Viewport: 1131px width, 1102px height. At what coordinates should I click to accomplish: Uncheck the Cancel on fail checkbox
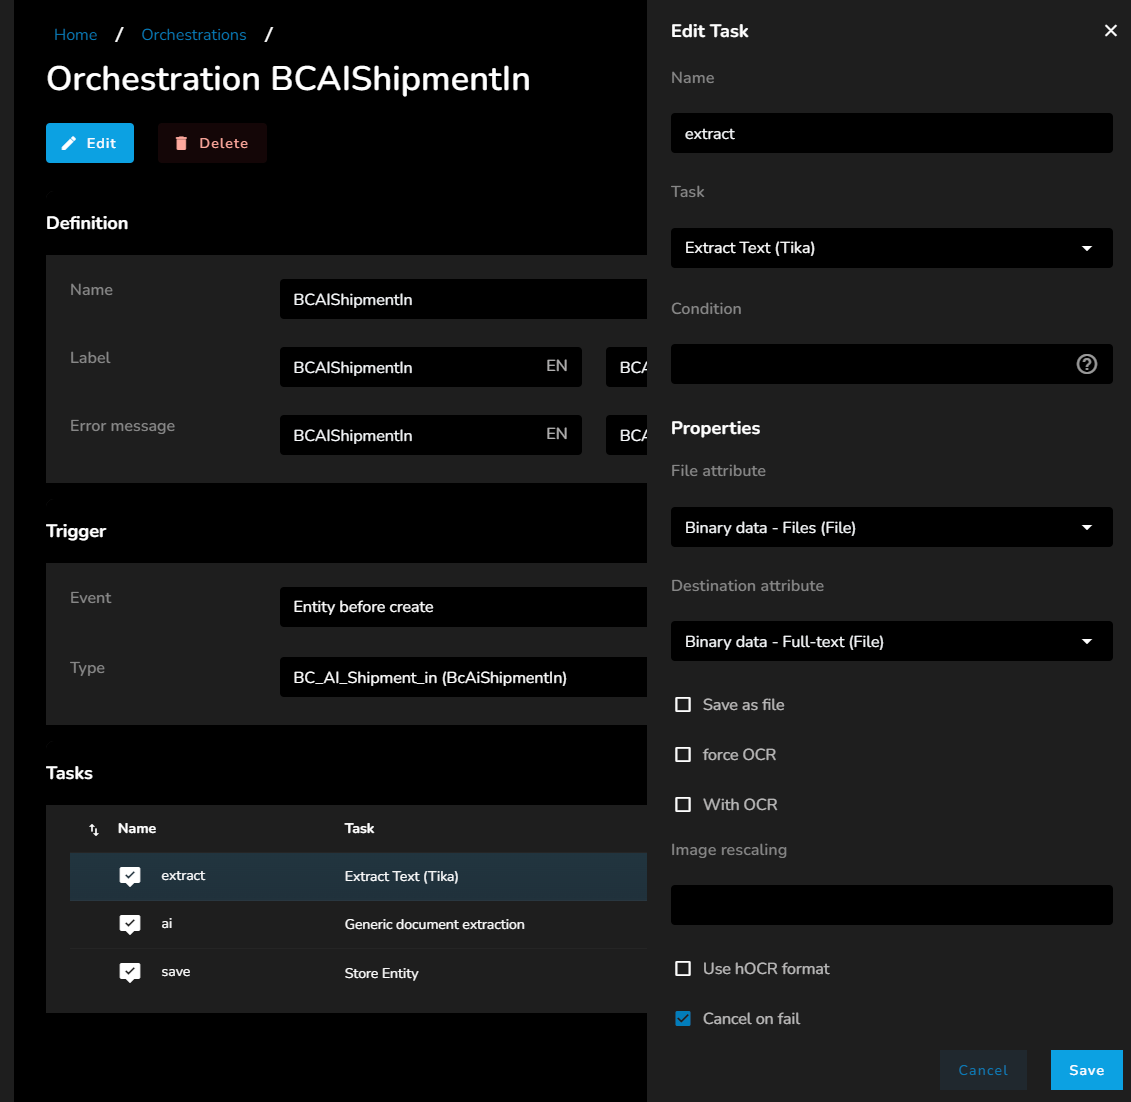pos(683,1019)
